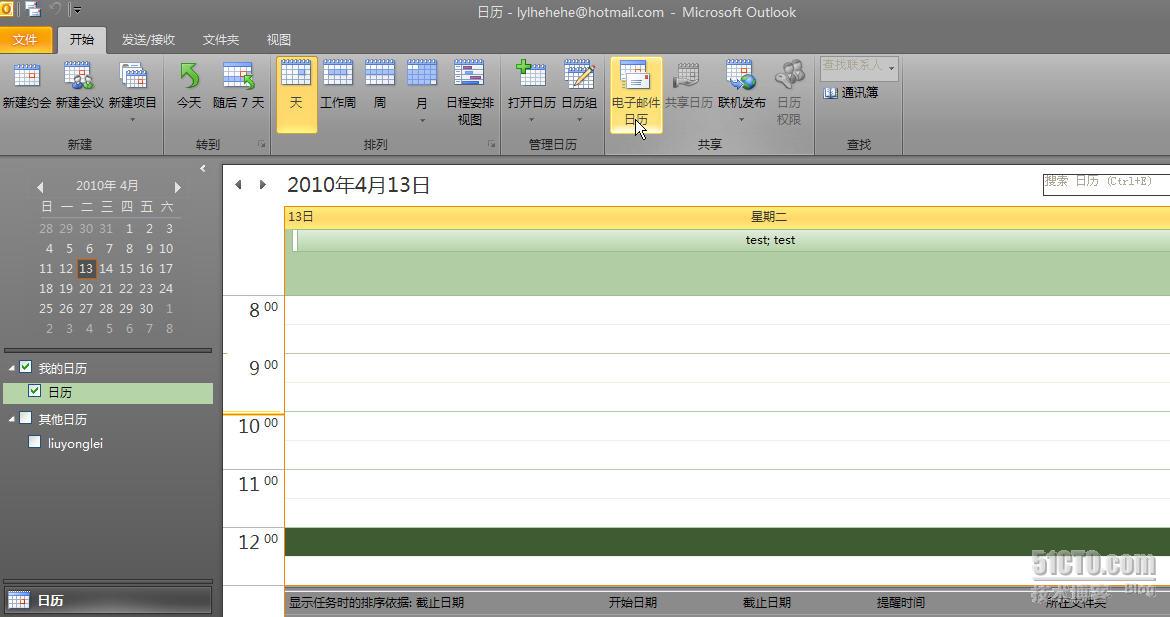Viewport: 1170px width, 617px height.
Task: Check the liuyonglei calendar checkbox
Action: [34, 442]
